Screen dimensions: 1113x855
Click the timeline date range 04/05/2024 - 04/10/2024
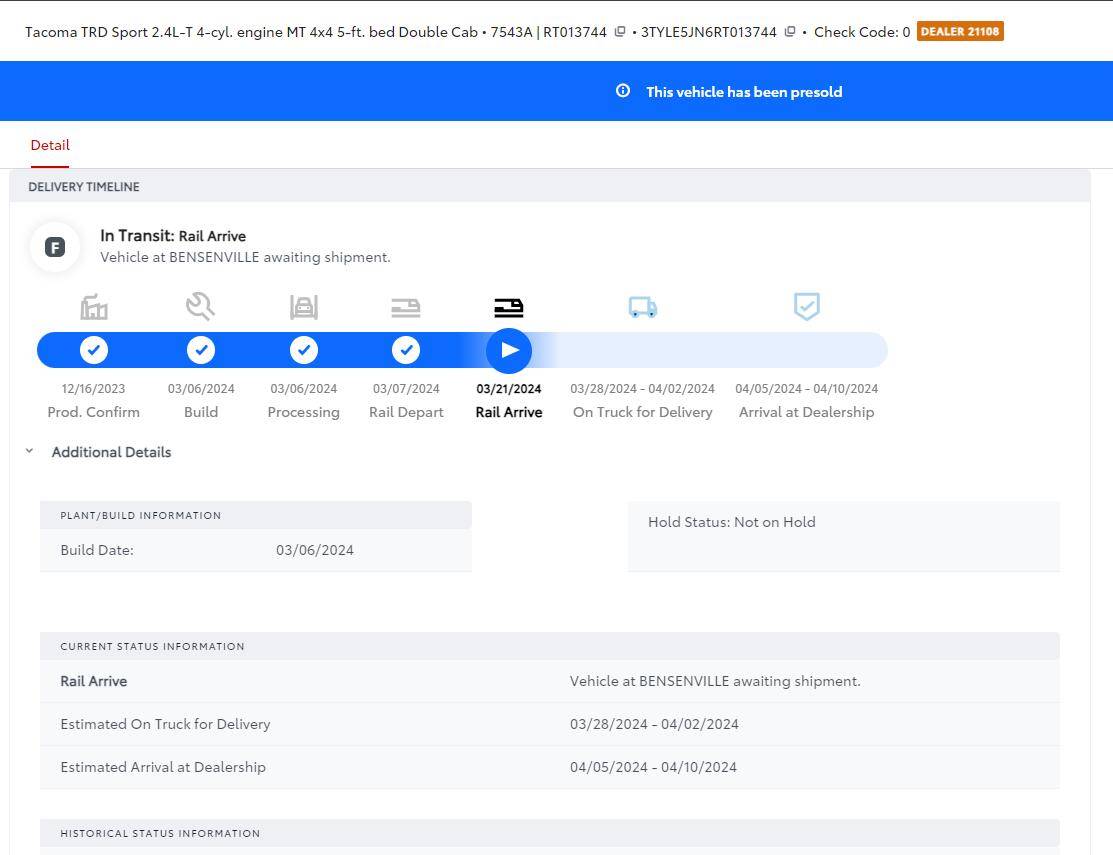coord(806,389)
